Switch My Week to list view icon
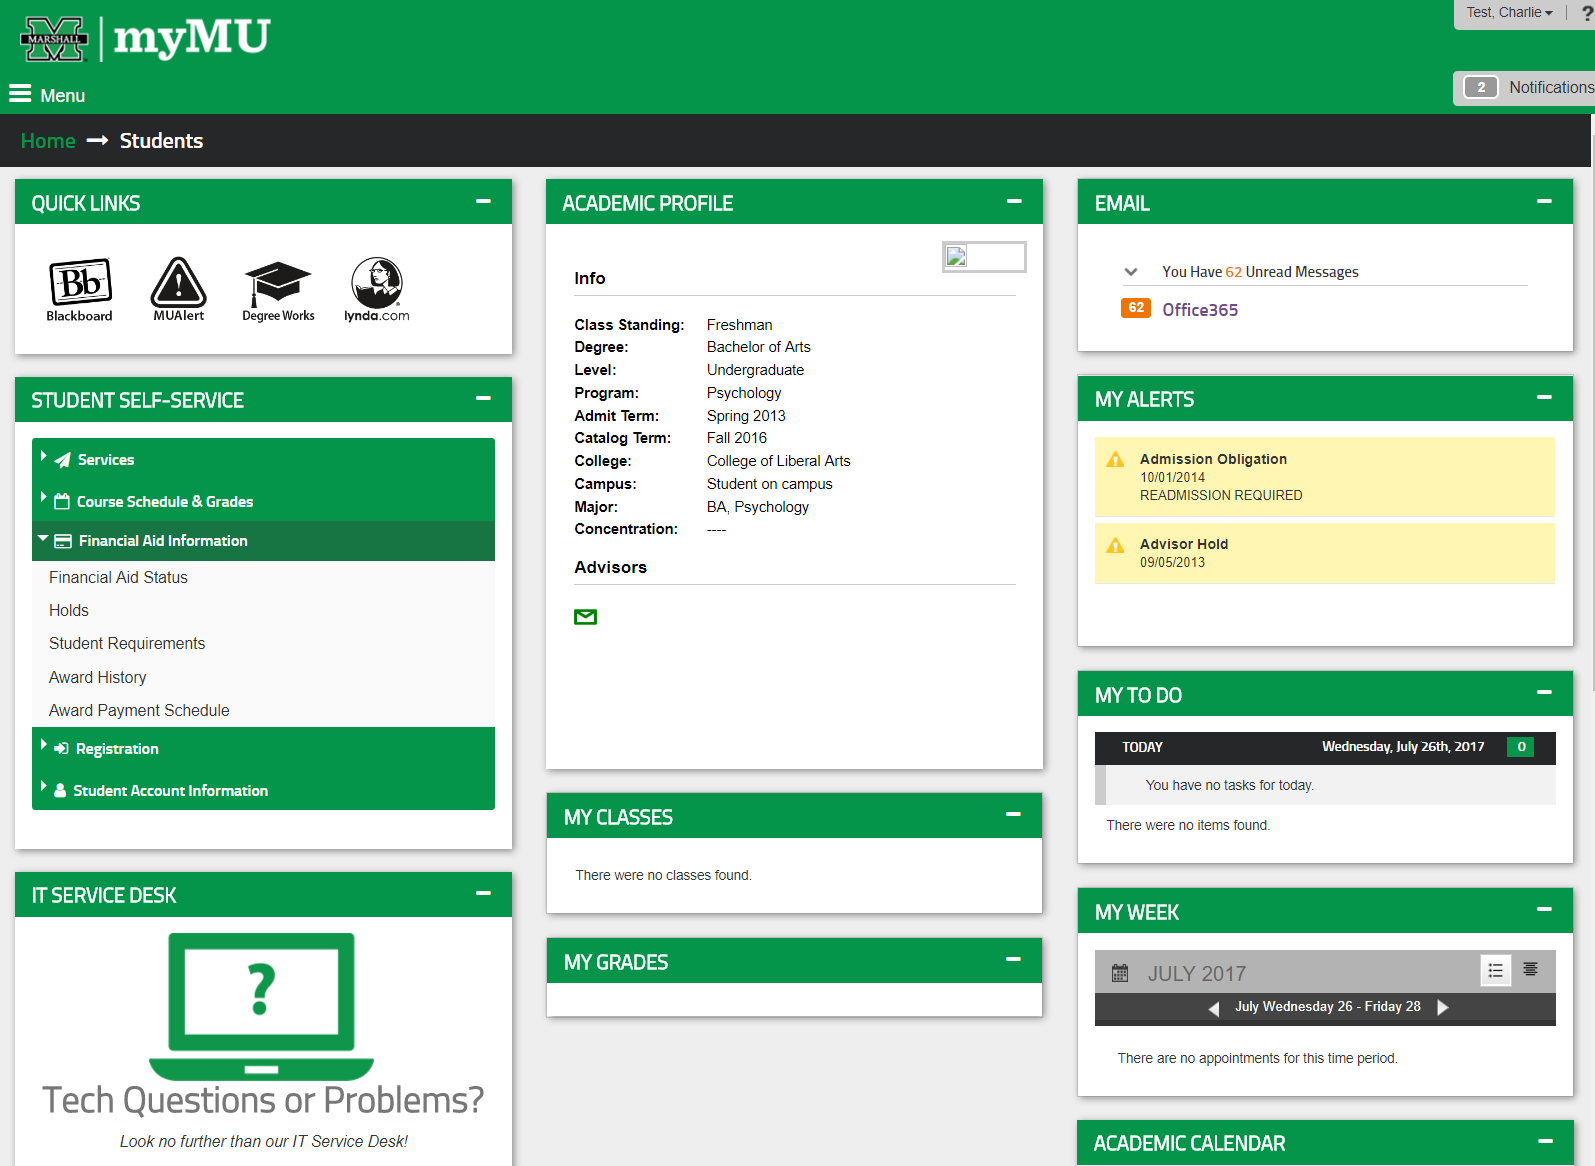This screenshot has height=1166, width=1595. 1495,970
